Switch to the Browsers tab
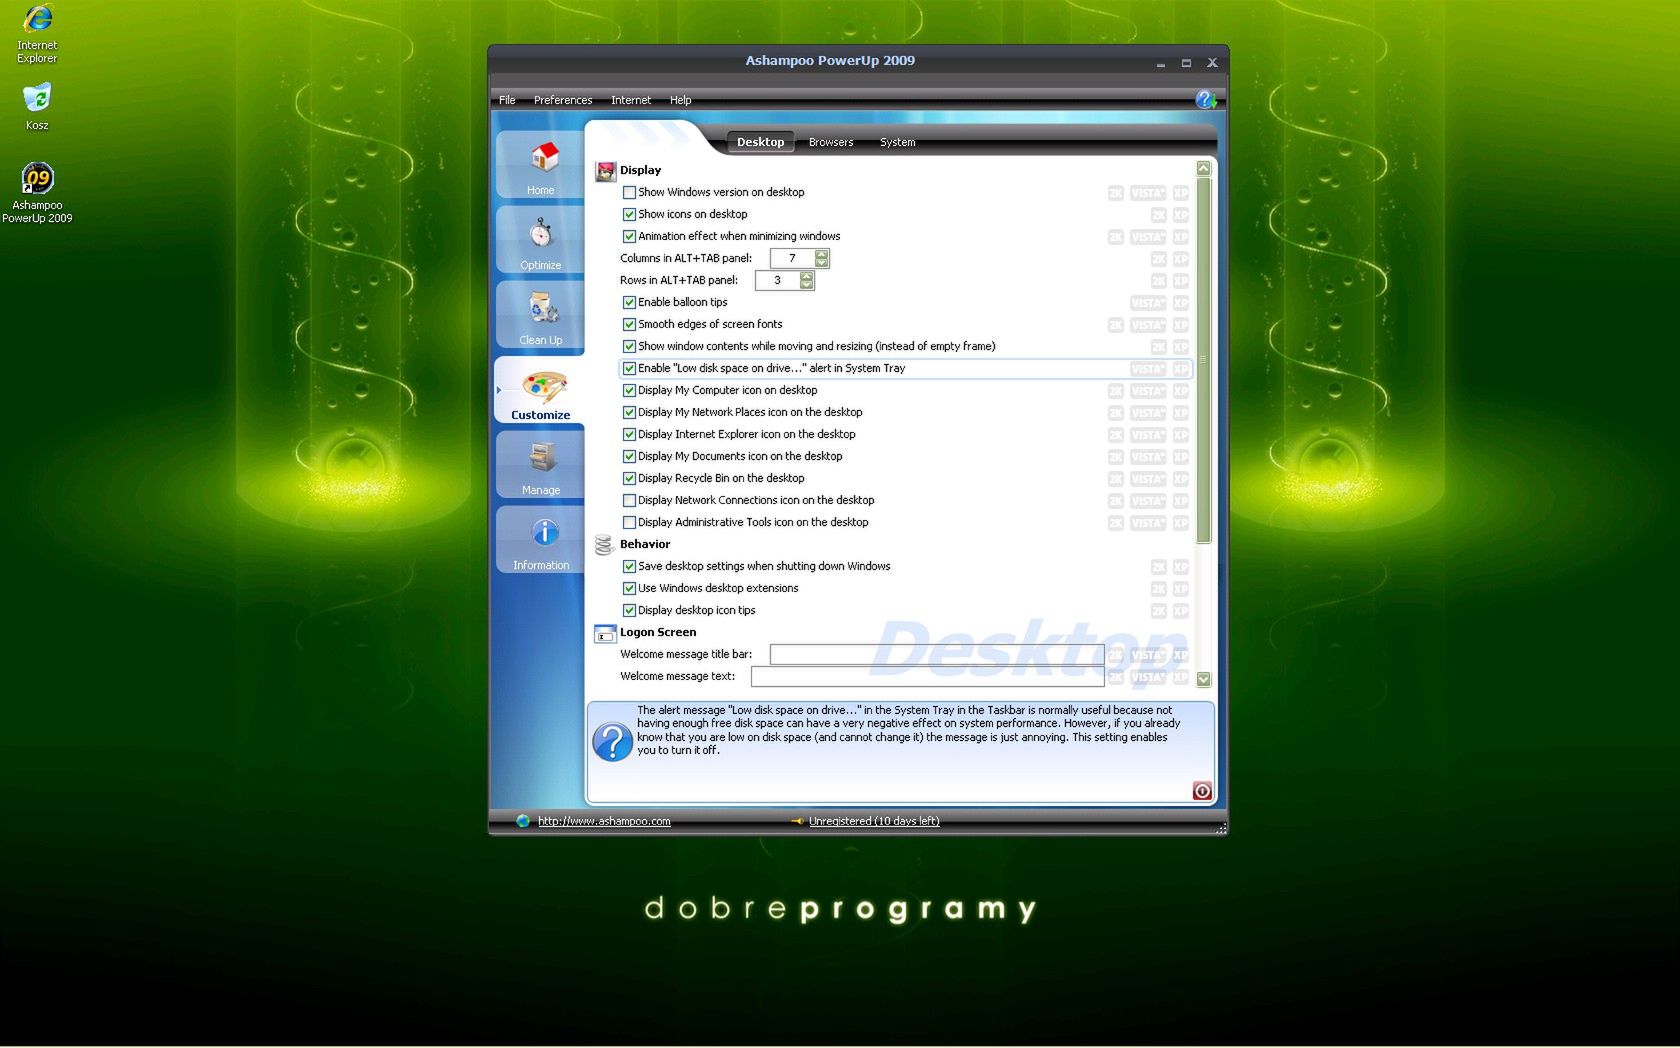 click(x=831, y=142)
